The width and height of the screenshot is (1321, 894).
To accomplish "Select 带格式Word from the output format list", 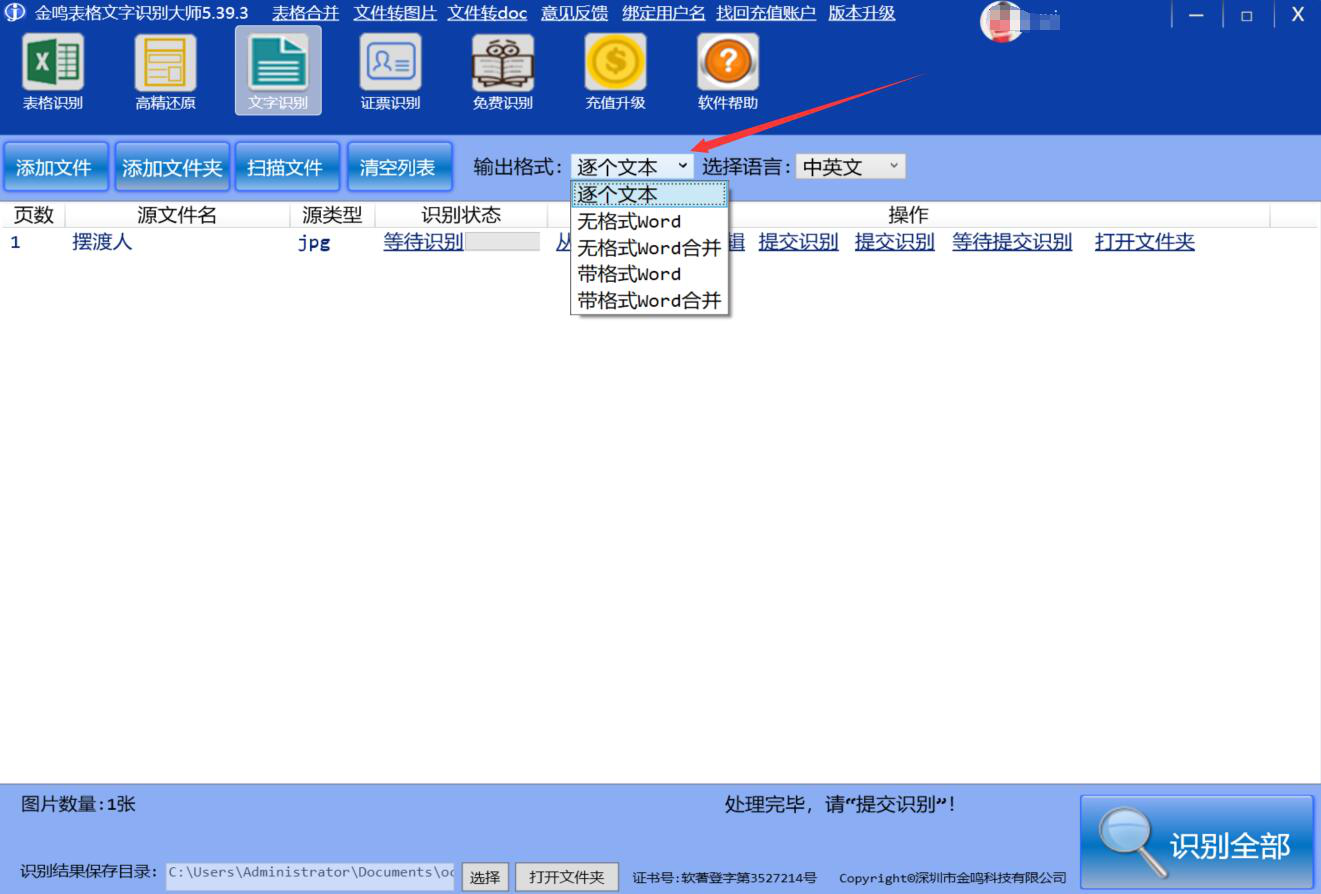I will pos(627,274).
